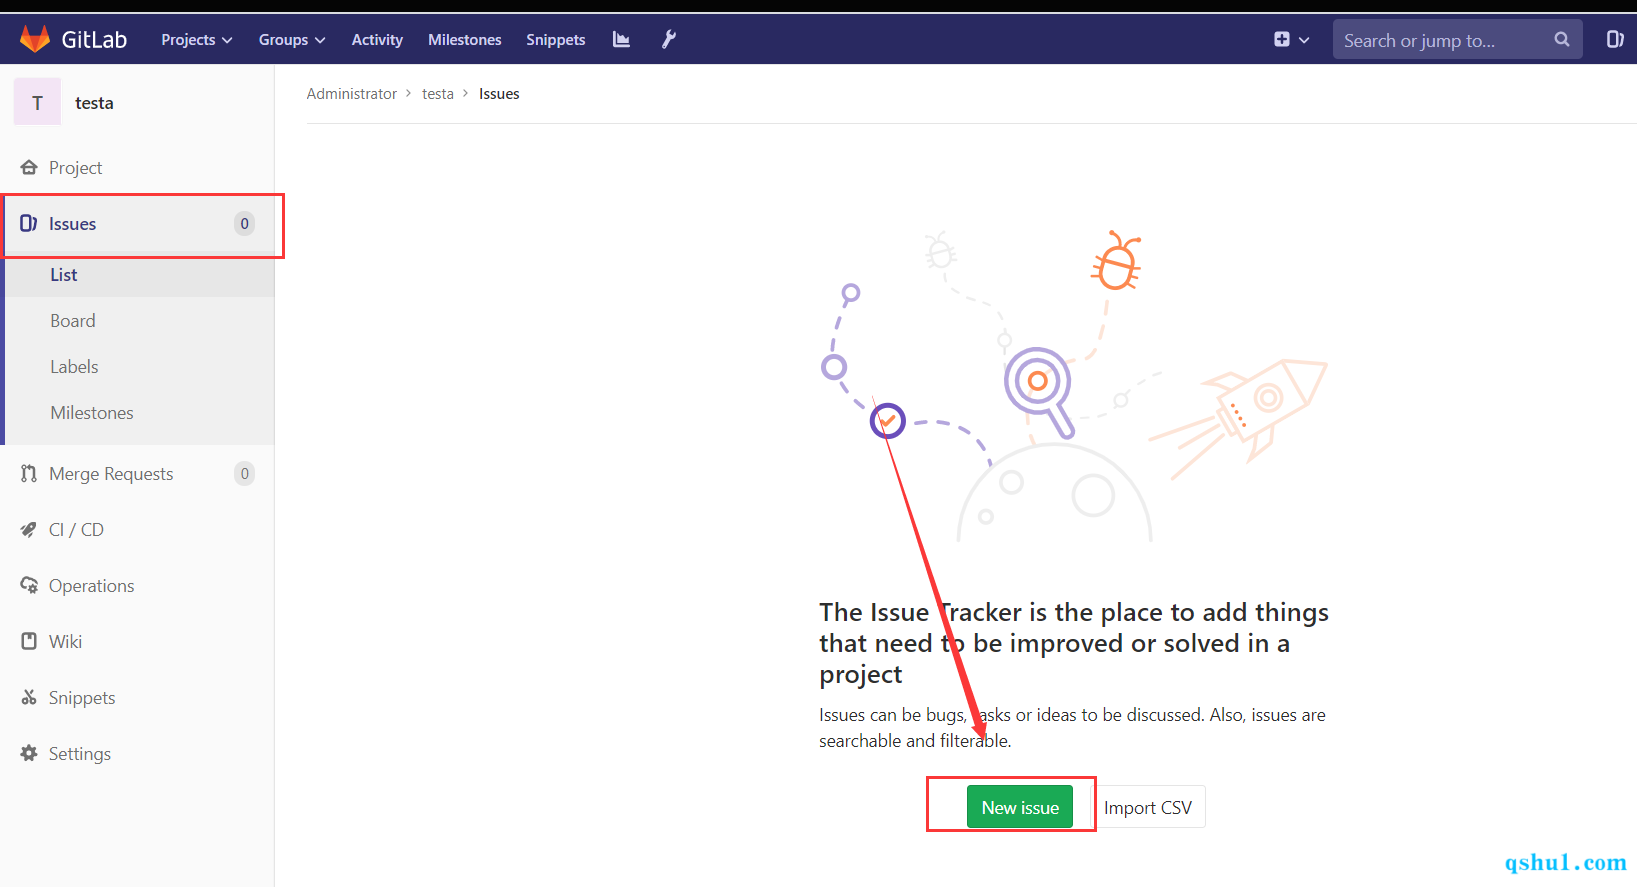Open the Projects dropdown menu
Image resolution: width=1637 pixels, height=887 pixels.
click(x=197, y=40)
